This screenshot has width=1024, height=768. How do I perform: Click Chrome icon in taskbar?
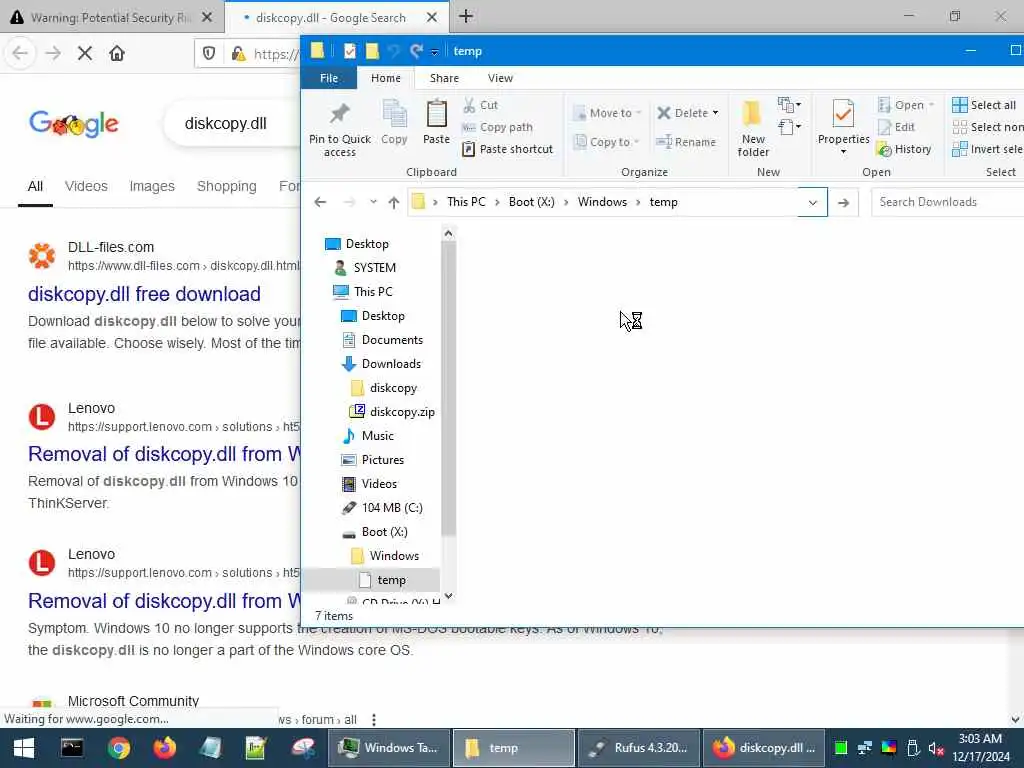tap(118, 748)
